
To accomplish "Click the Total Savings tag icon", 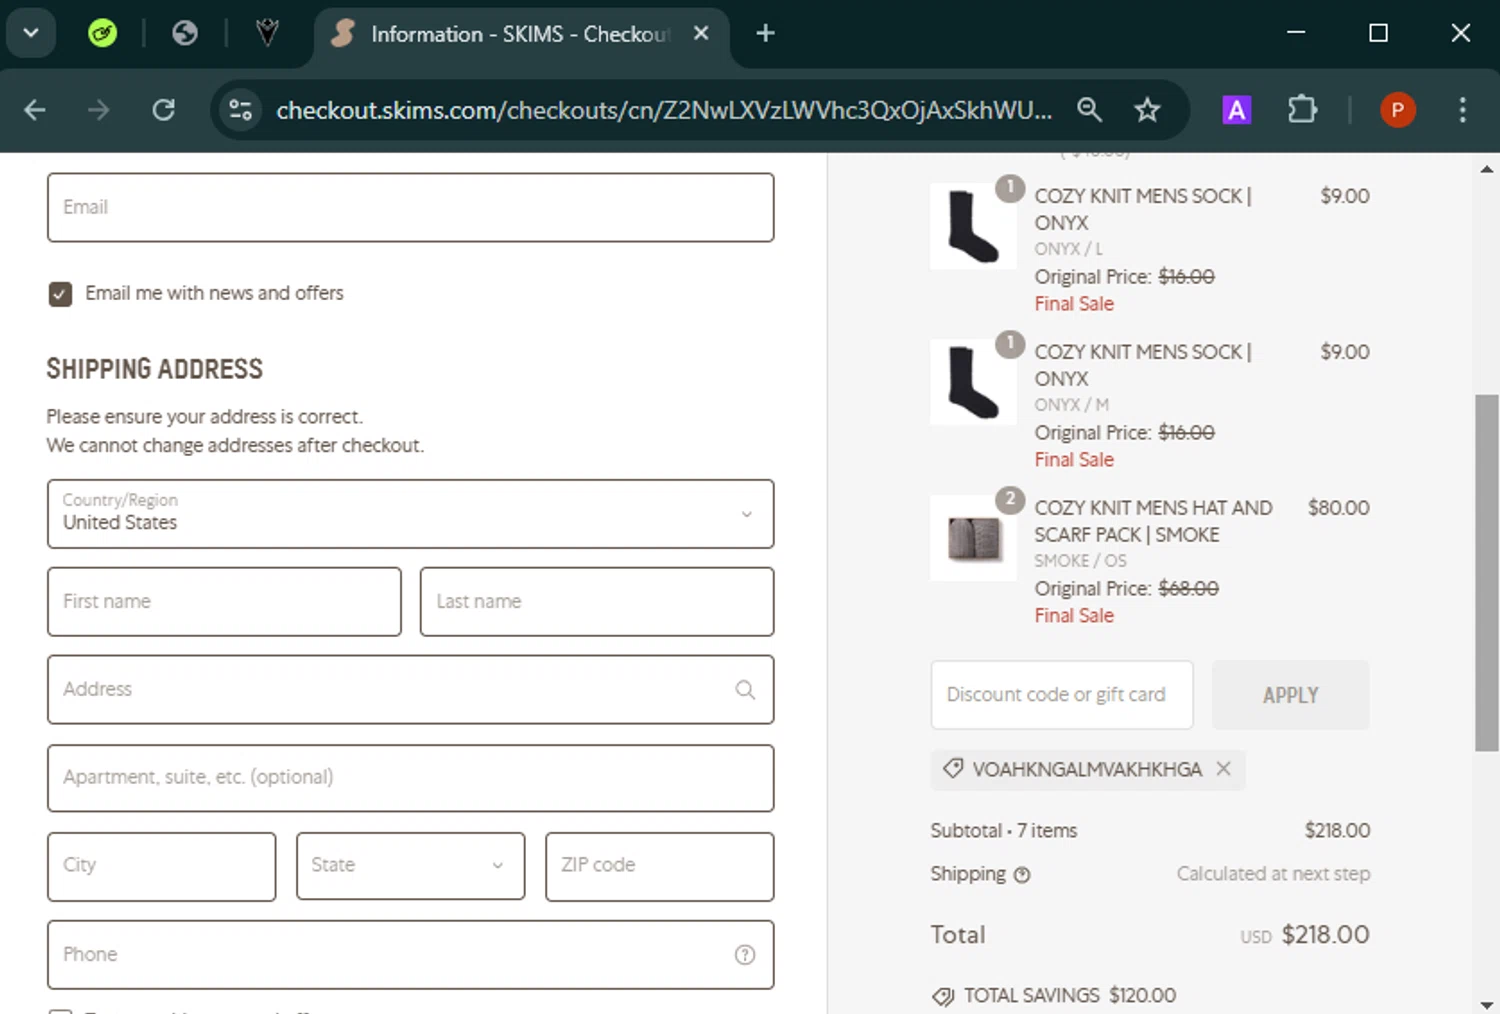I will (943, 996).
